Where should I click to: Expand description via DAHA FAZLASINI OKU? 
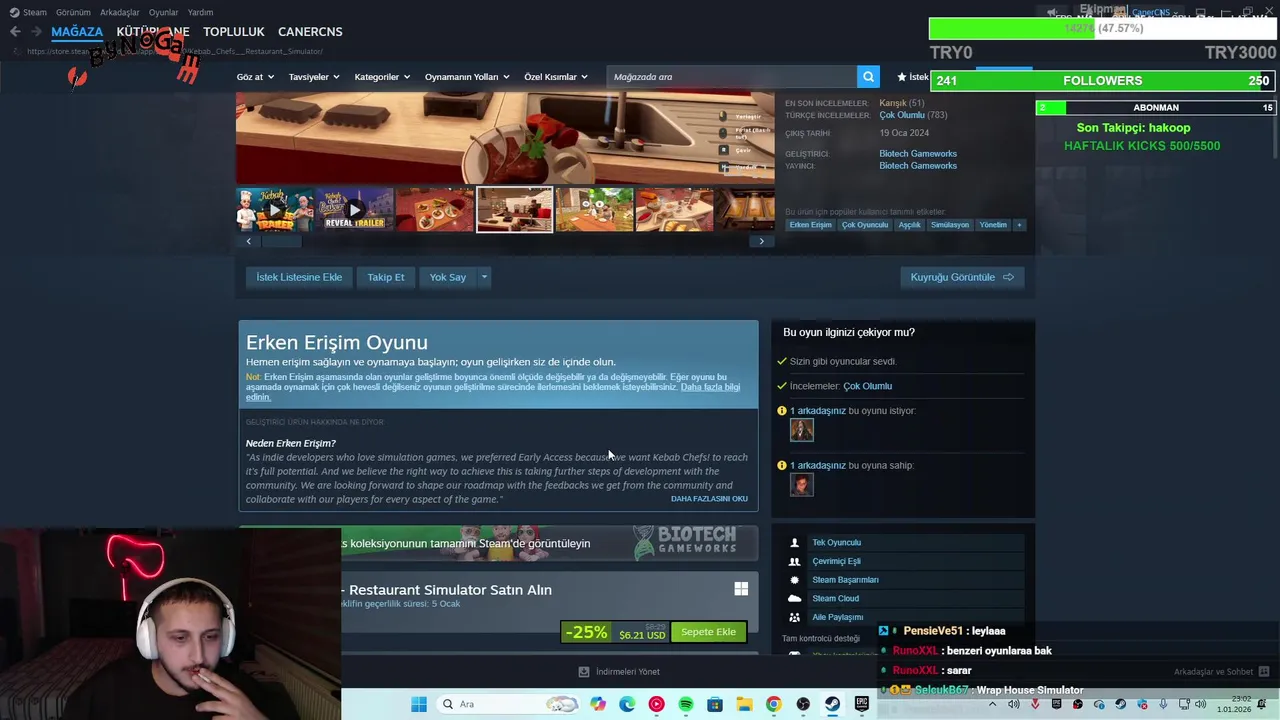coord(709,498)
